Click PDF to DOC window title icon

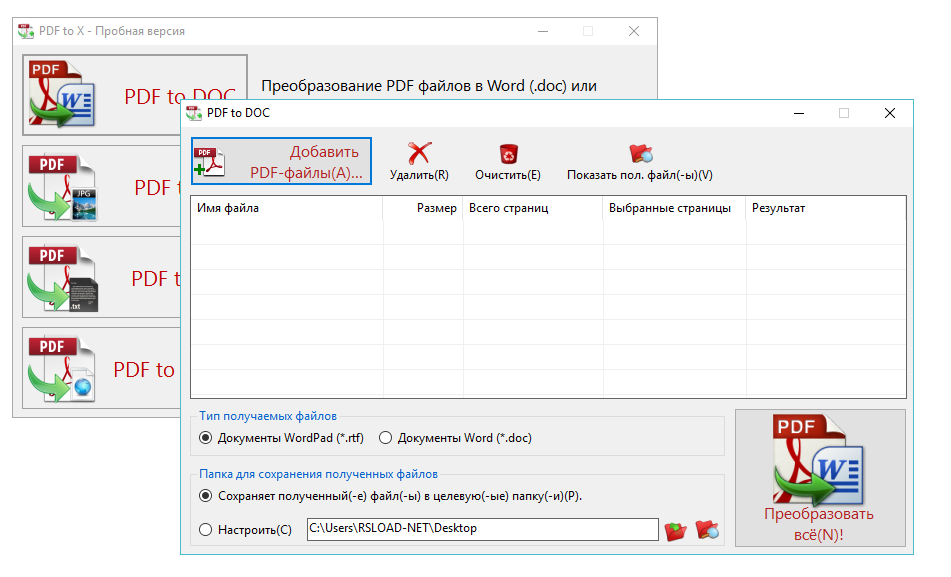coord(193,113)
